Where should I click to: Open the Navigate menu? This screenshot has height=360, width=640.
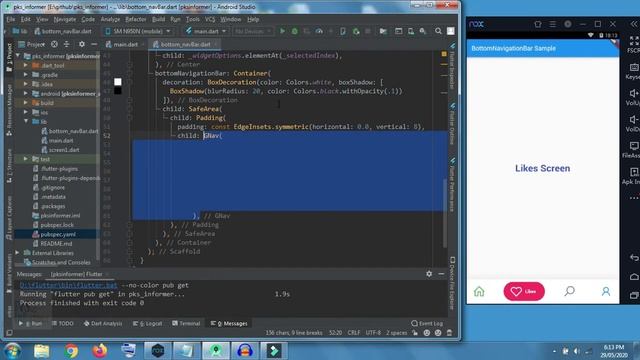point(65,19)
